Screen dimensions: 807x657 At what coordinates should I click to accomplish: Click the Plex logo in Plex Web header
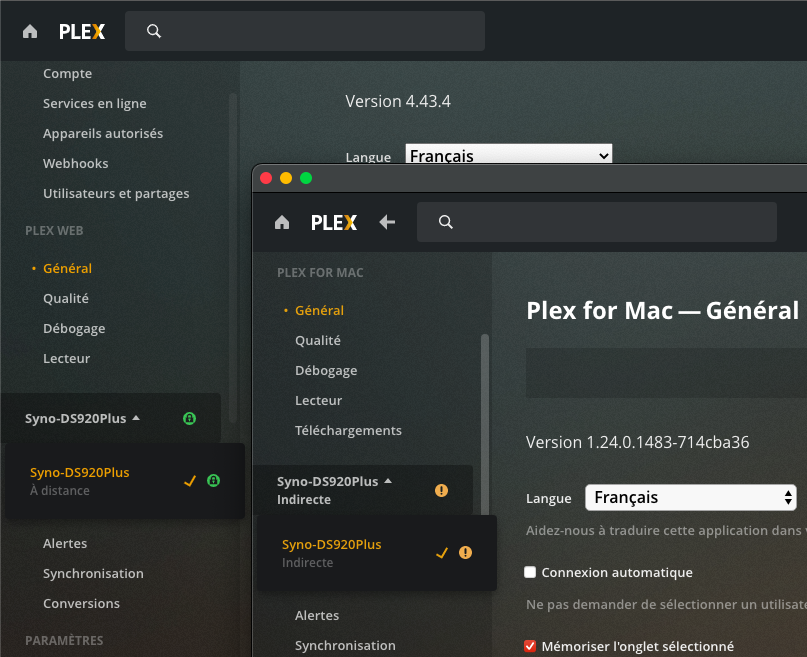pos(82,31)
